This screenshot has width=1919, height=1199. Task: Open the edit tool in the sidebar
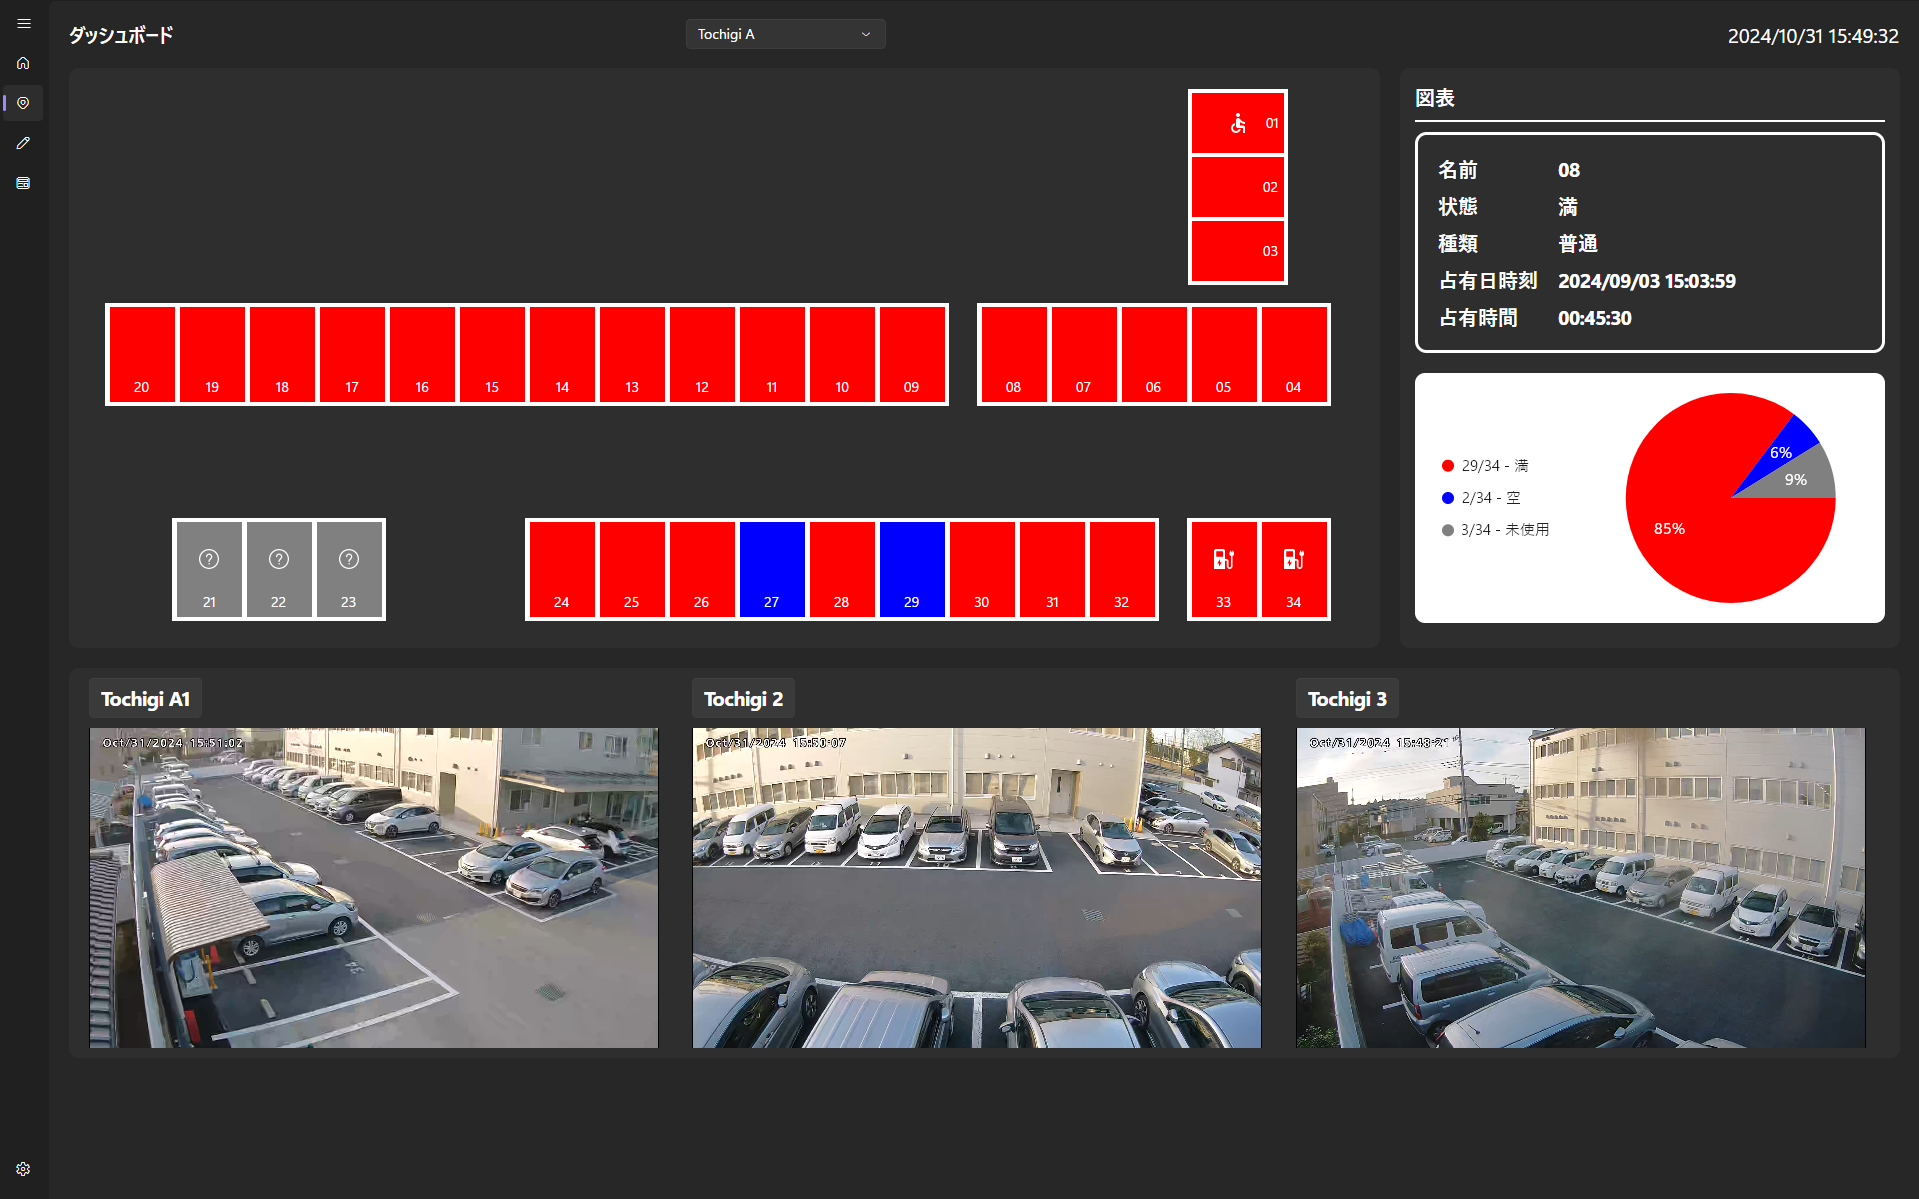(x=22, y=142)
